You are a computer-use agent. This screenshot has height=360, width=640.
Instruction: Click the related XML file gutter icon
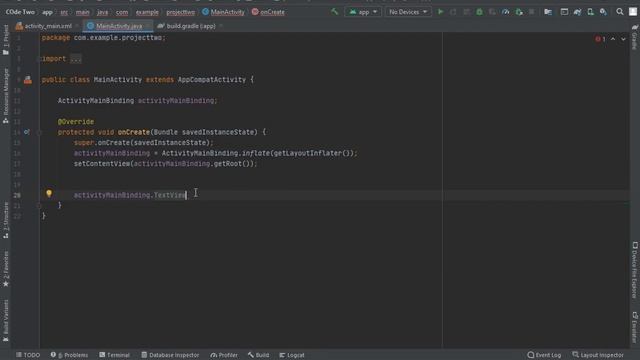point(28,80)
